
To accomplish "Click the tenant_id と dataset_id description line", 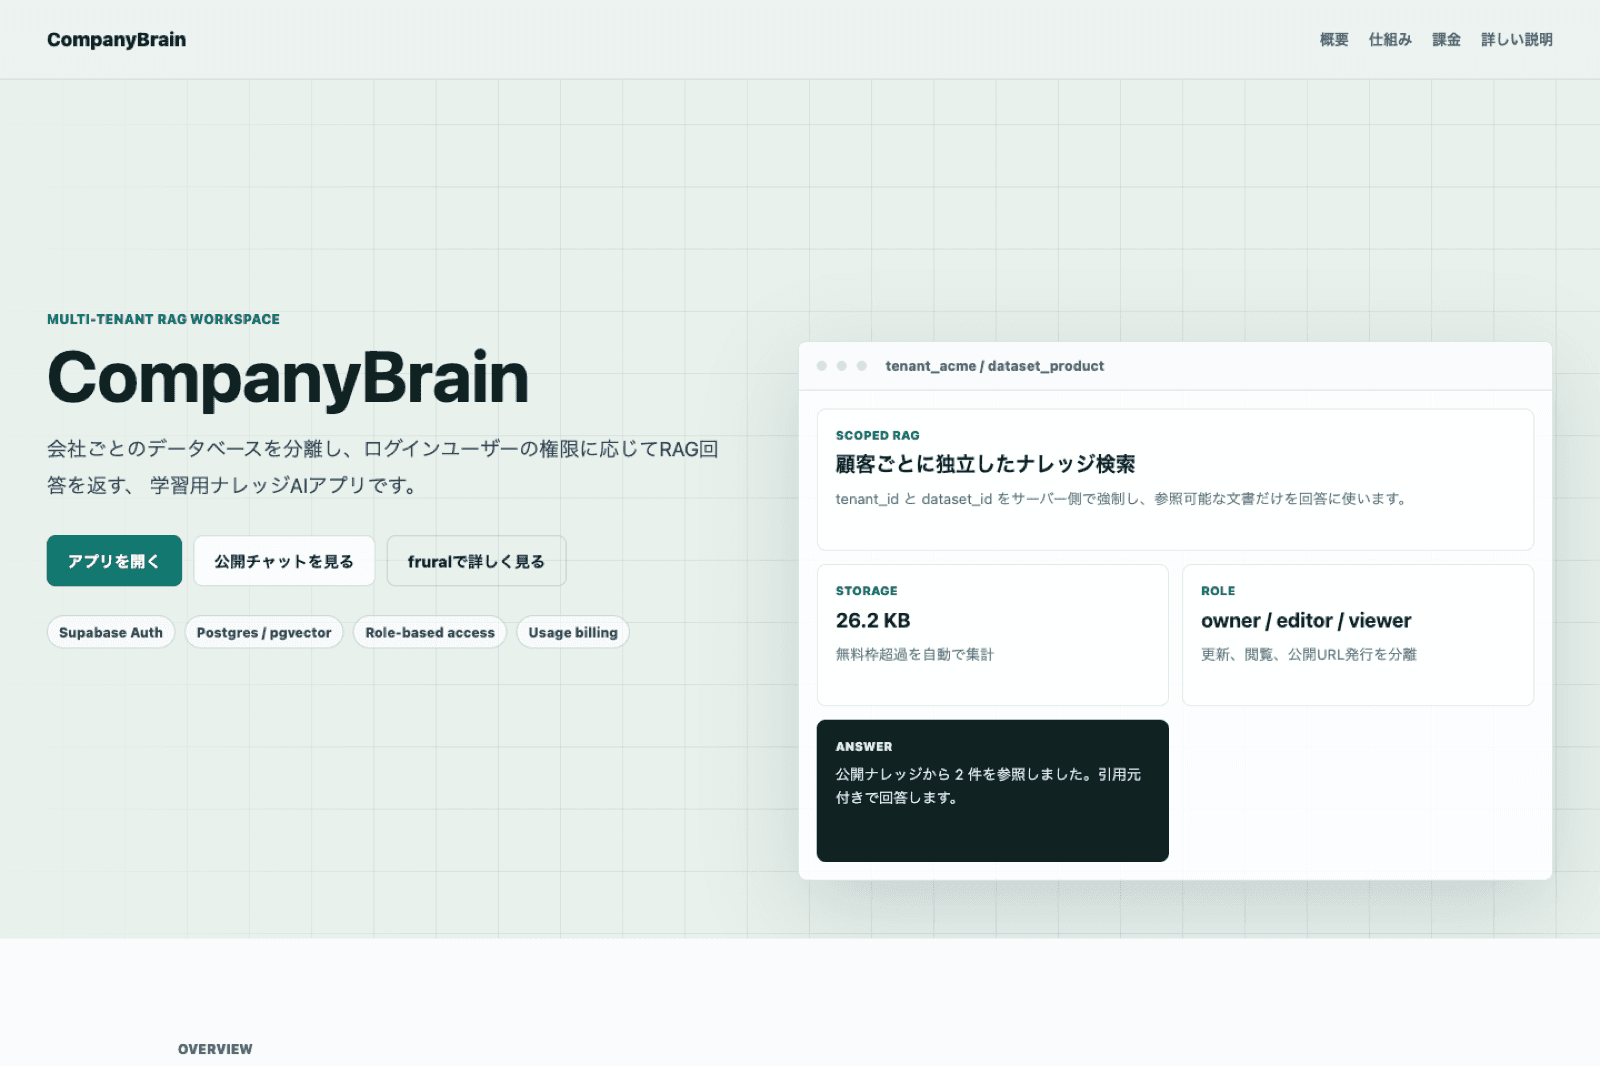I will pos(1121,499).
